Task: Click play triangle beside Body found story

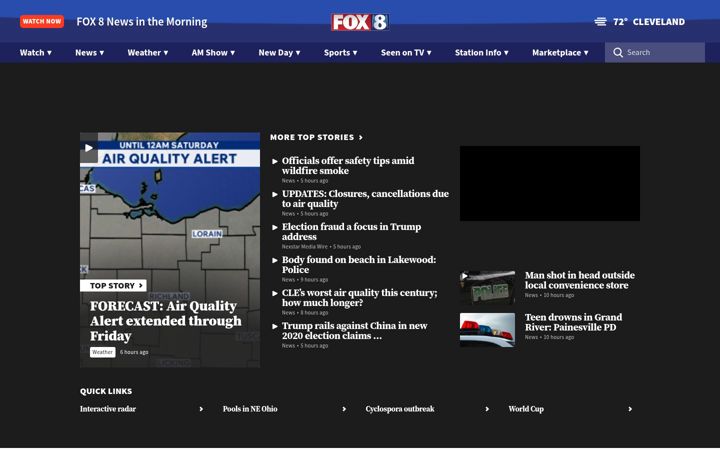Action: (x=275, y=260)
